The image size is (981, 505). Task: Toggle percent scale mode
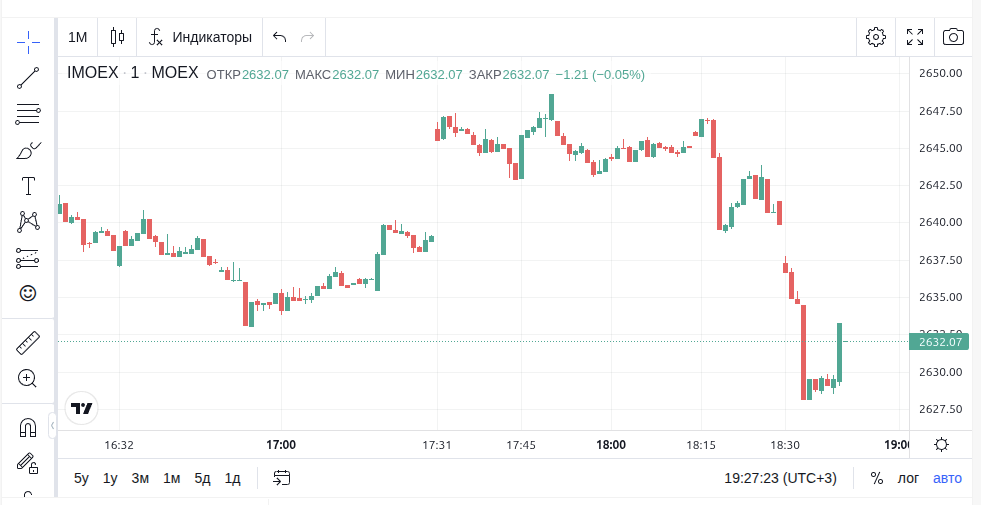click(876, 478)
